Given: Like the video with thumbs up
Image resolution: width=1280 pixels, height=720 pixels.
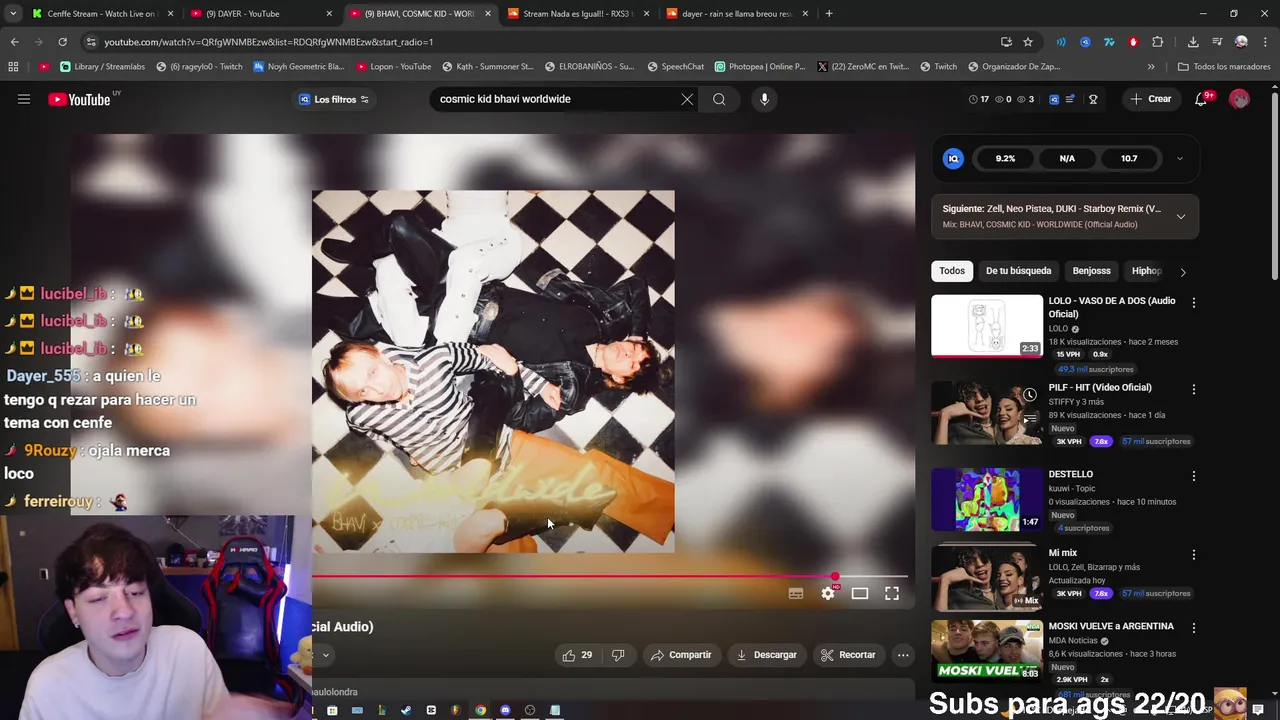Looking at the screenshot, I should coord(577,655).
